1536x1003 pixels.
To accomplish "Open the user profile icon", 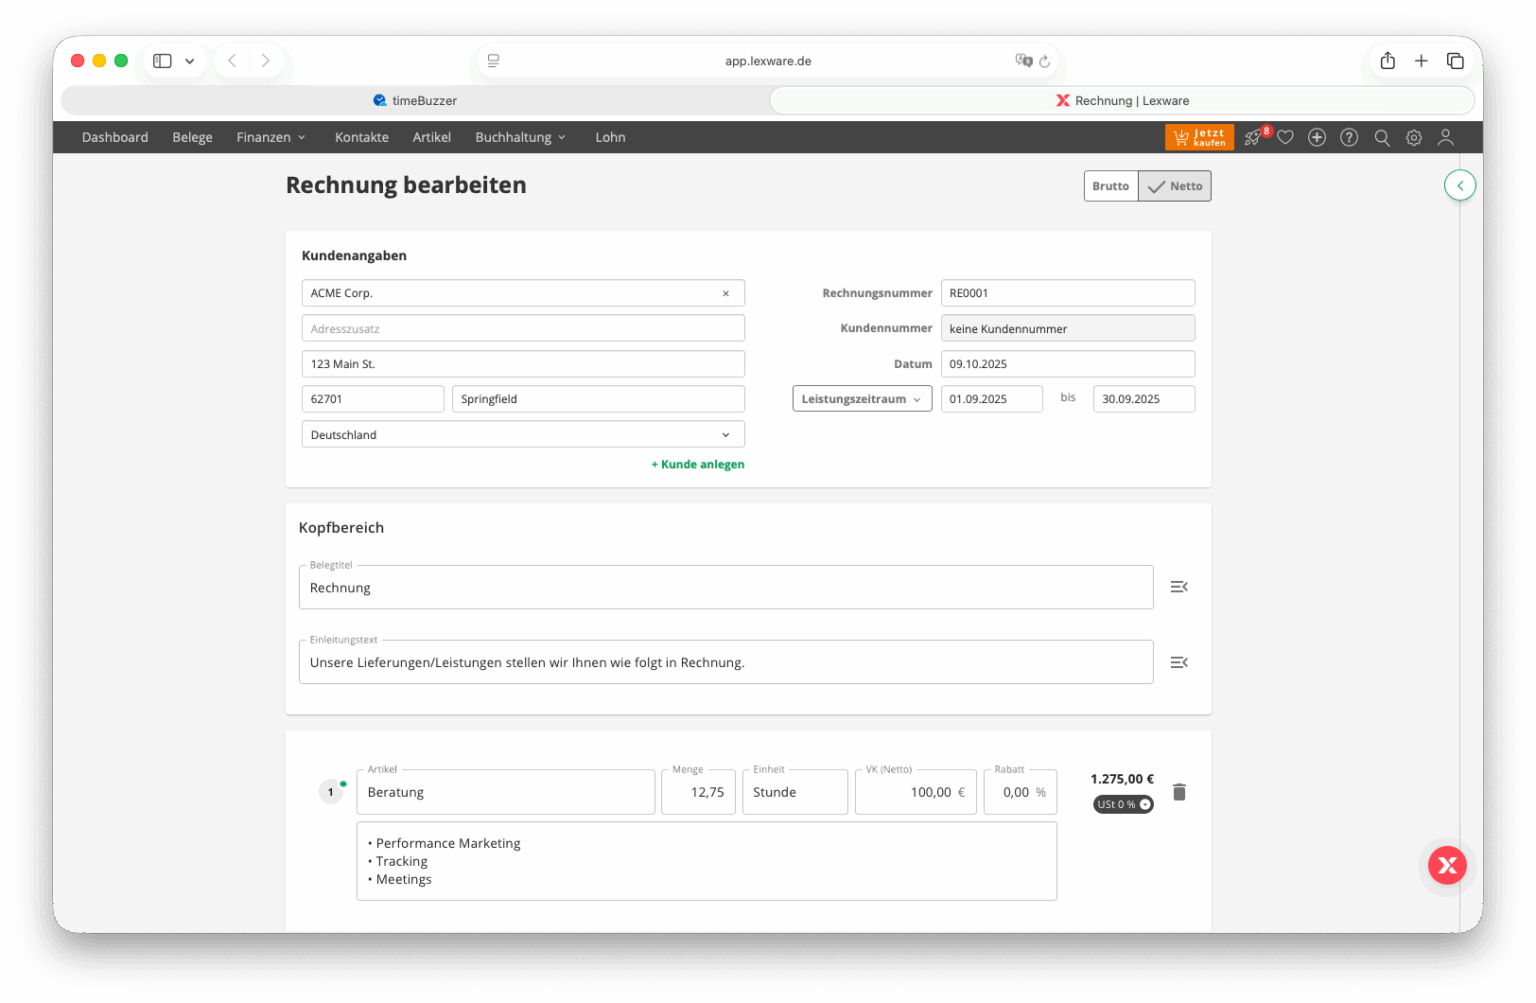I will click(x=1446, y=138).
